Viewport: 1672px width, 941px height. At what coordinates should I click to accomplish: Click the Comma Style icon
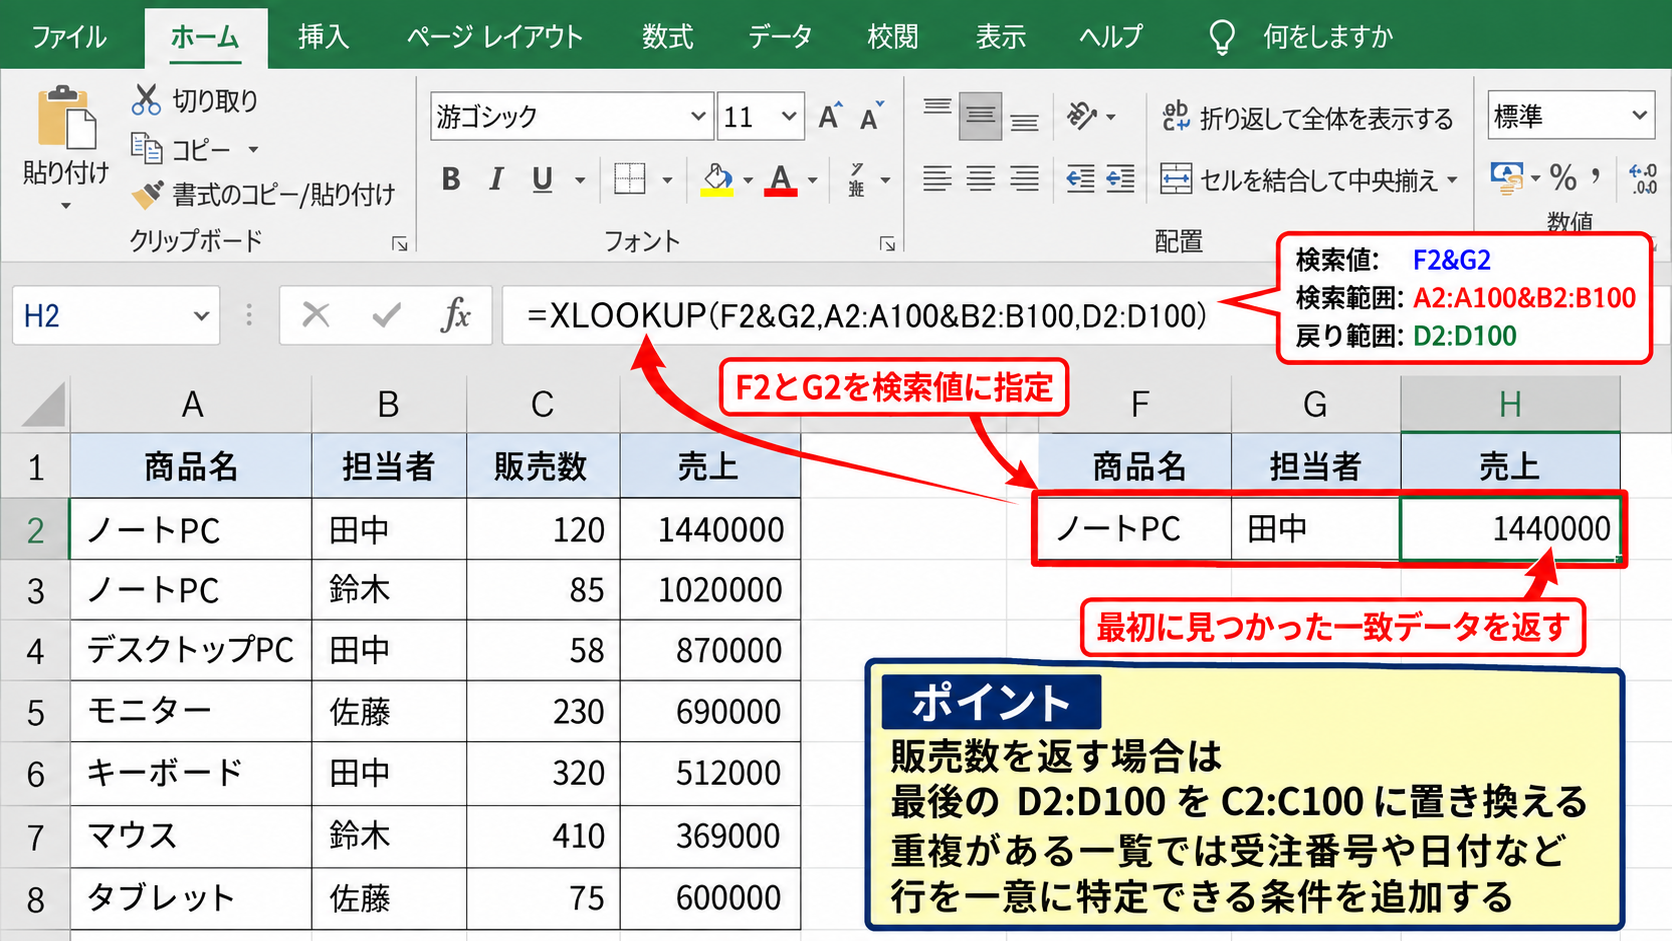click(x=1595, y=177)
